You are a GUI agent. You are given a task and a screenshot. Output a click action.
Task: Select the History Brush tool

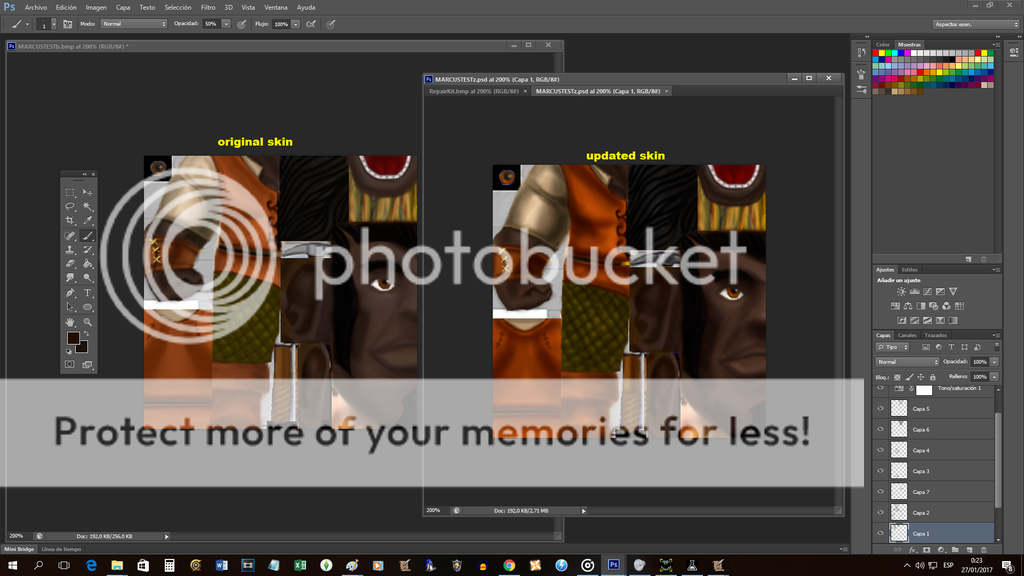click(x=88, y=249)
